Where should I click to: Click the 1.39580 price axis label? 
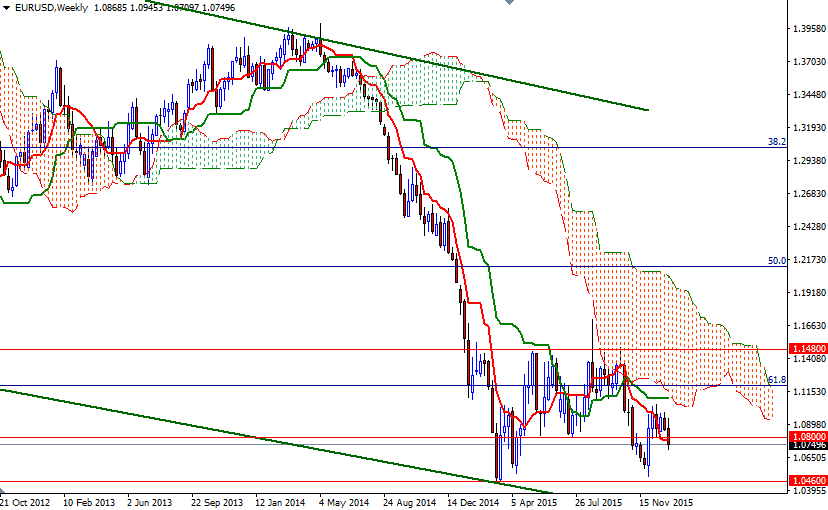tap(809, 29)
